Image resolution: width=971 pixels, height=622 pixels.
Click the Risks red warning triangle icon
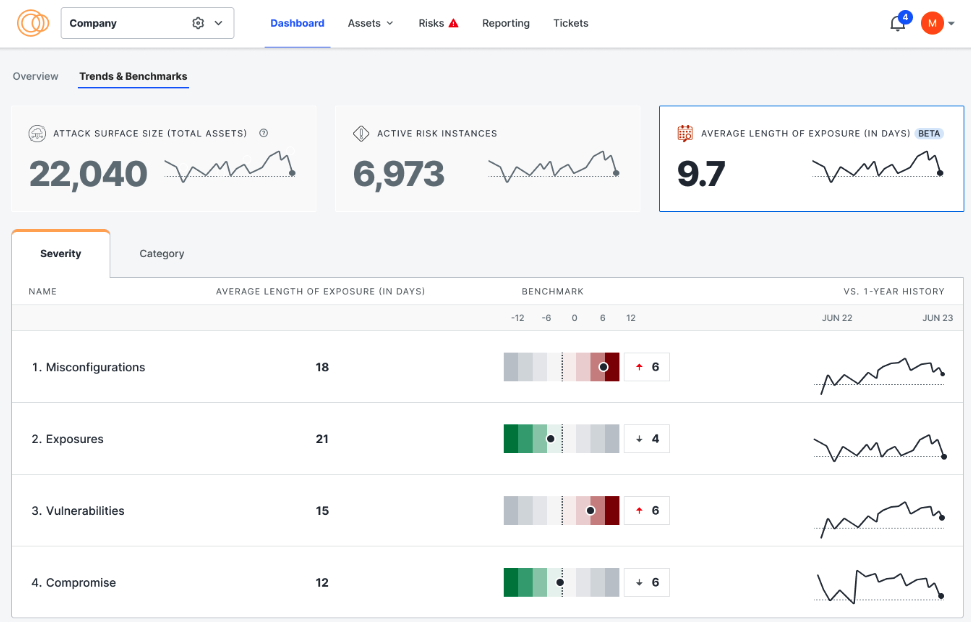454,23
